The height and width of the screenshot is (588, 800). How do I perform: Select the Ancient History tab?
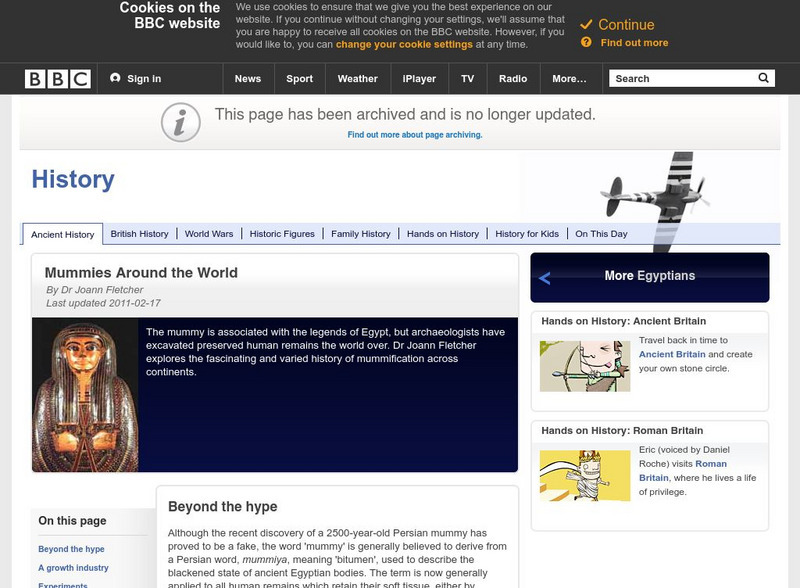tap(63, 234)
